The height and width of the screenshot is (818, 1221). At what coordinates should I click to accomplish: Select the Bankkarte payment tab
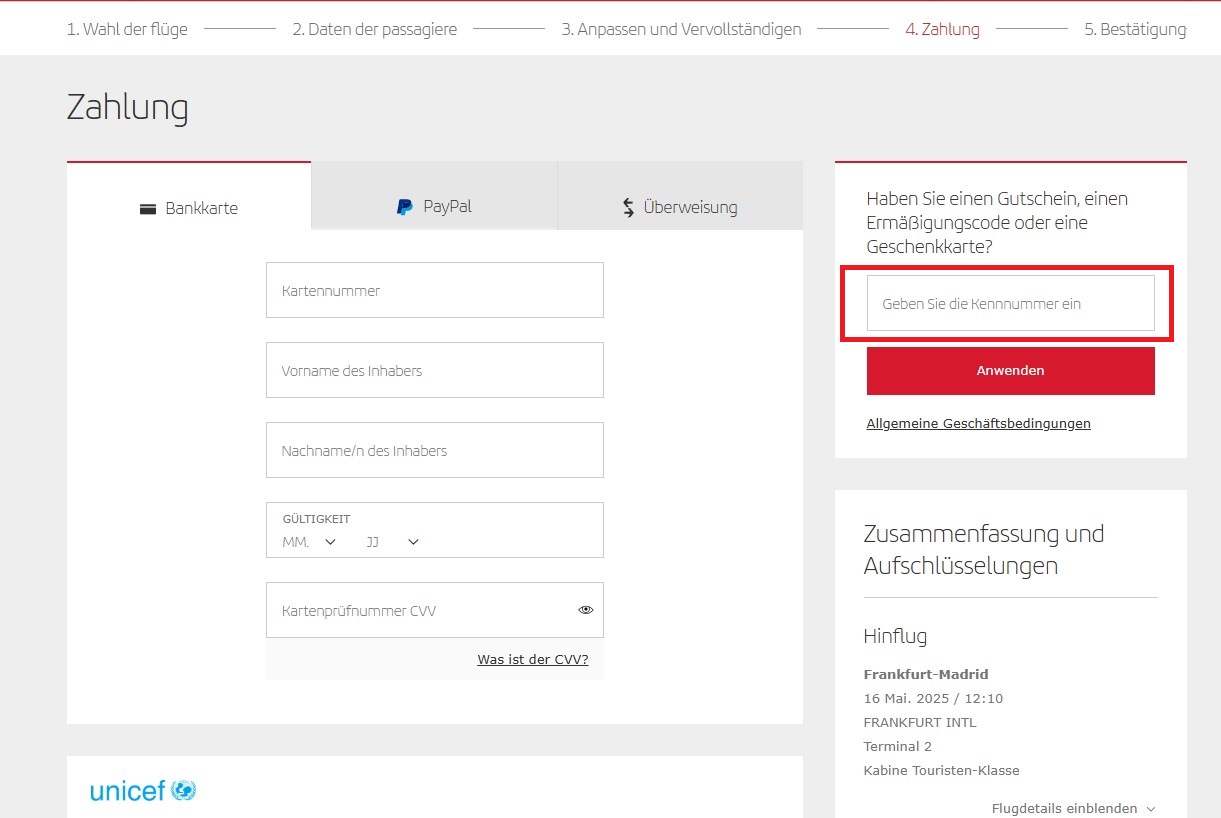click(189, 208)
